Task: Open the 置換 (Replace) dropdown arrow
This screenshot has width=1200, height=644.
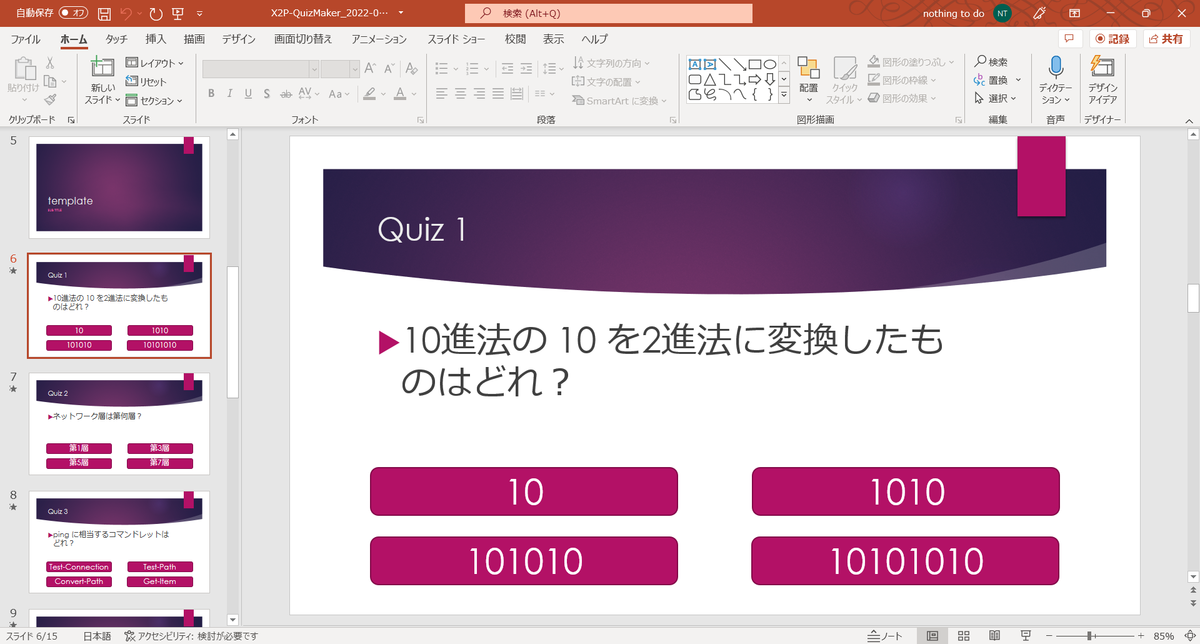Action: click(x=1018, y=80)
